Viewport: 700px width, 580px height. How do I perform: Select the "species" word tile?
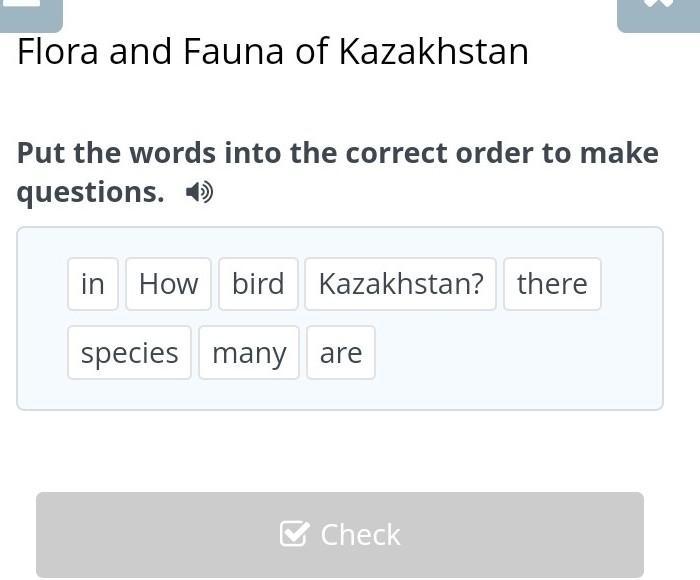point(130,353)
